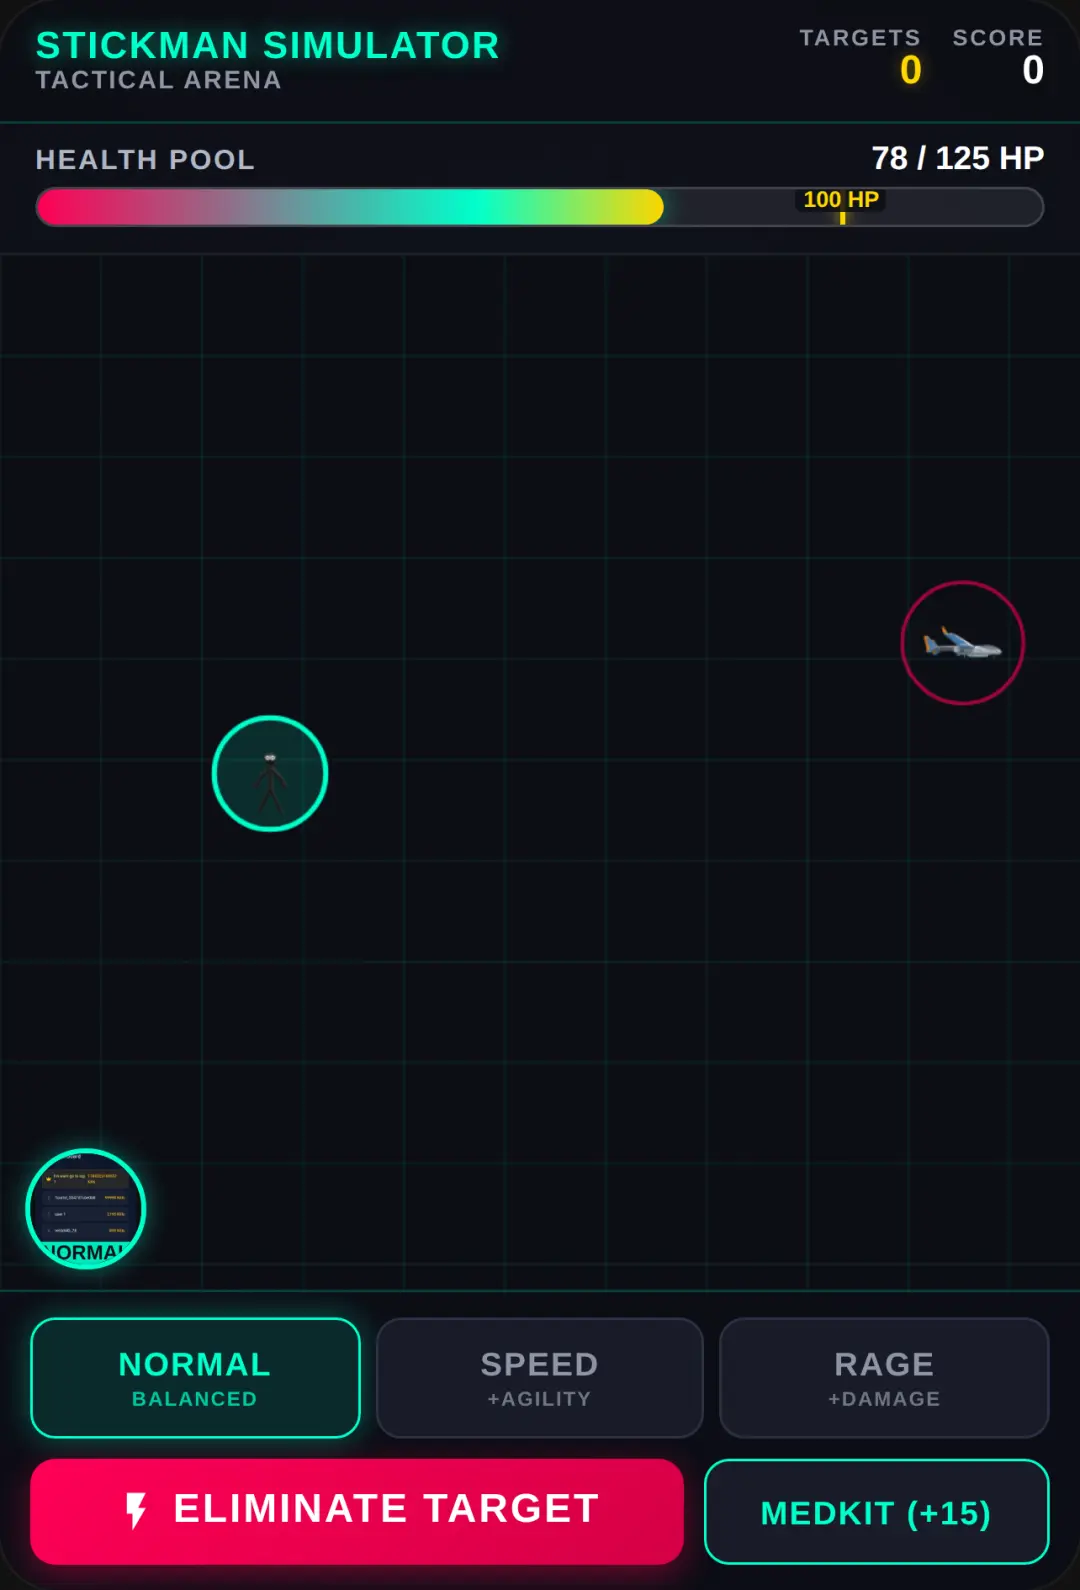This screenshot has height=1590, width=1080.
Task: Click the STICKMAN SIMULATOR title
Action: pos(268,45)
